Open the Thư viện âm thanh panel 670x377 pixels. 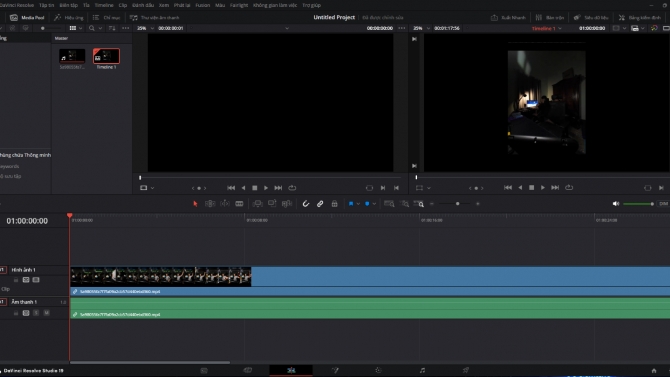coord(155,18)
